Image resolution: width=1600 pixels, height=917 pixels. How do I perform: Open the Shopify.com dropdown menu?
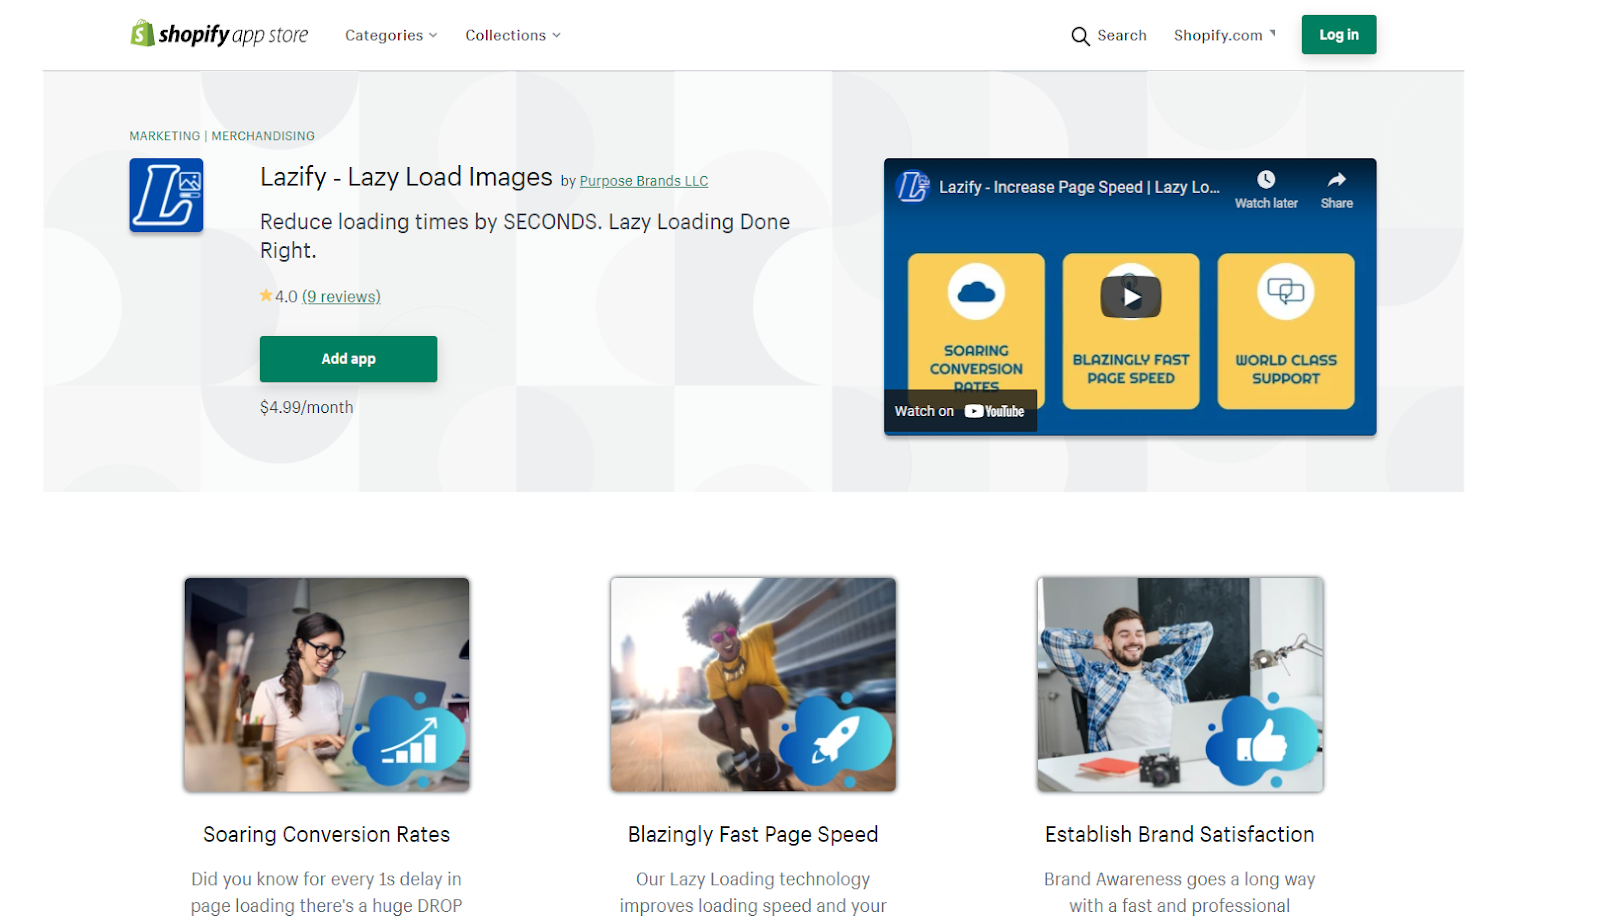click(x=1225, y=35)
